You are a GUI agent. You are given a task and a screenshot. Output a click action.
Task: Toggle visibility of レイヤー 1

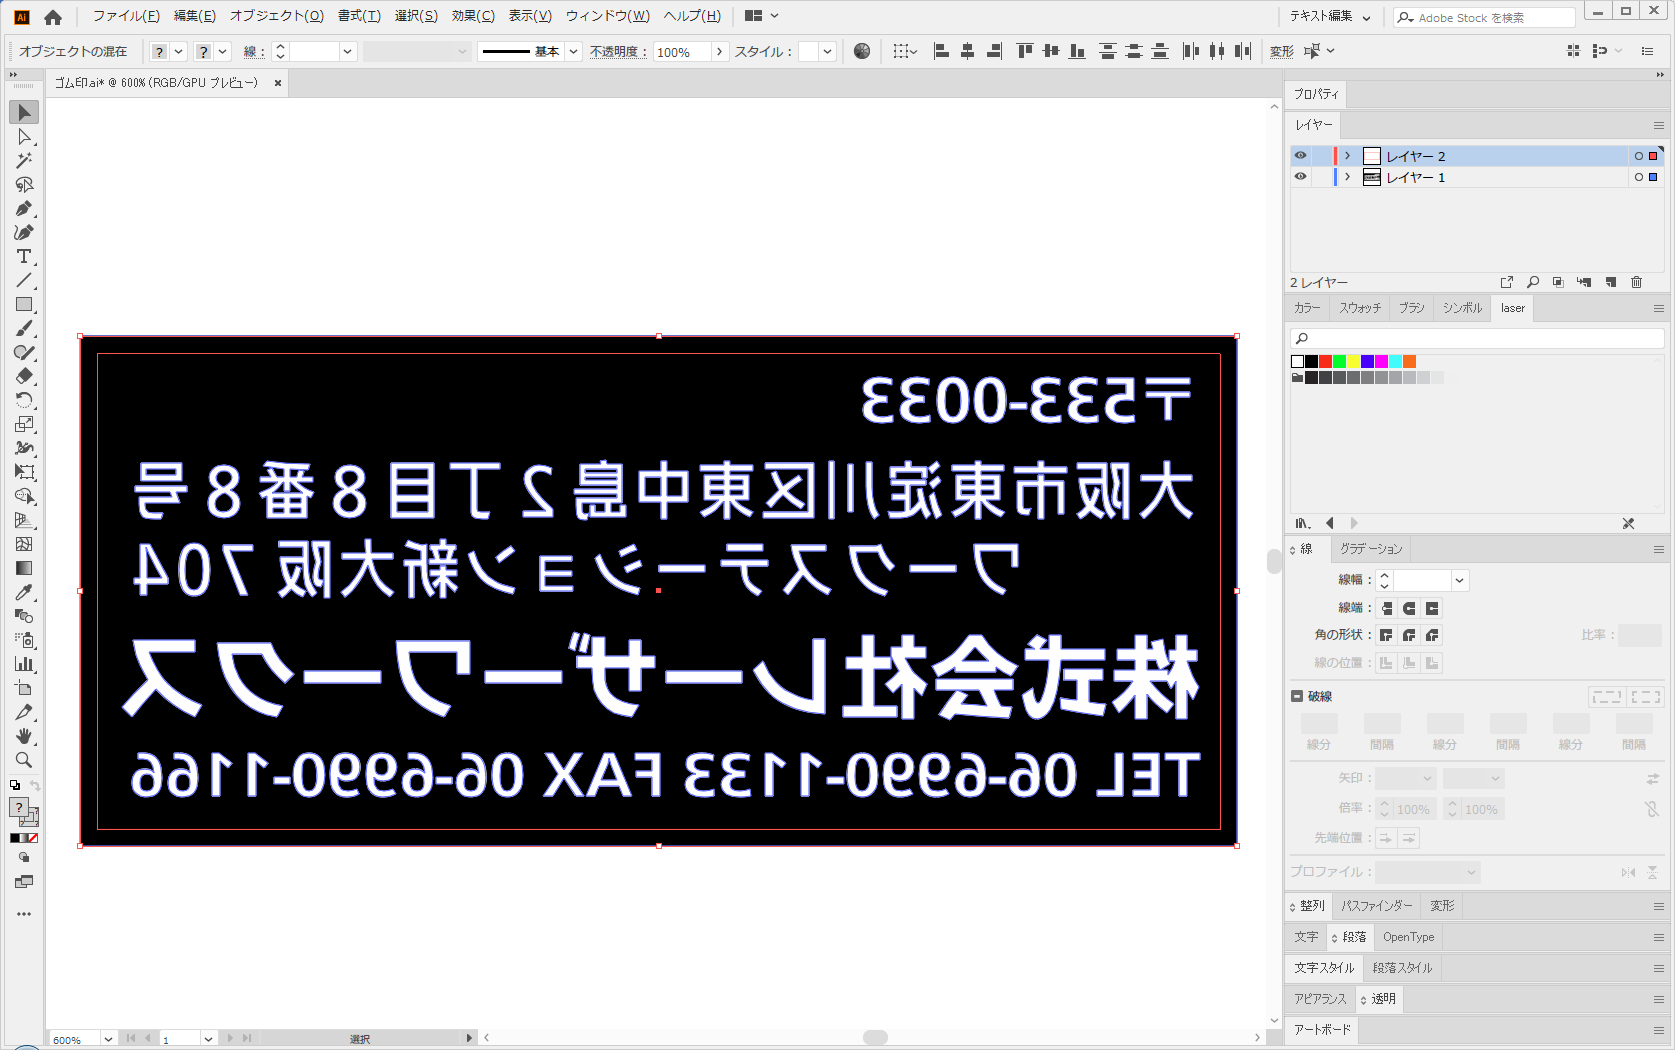[x=1300, y=177]
